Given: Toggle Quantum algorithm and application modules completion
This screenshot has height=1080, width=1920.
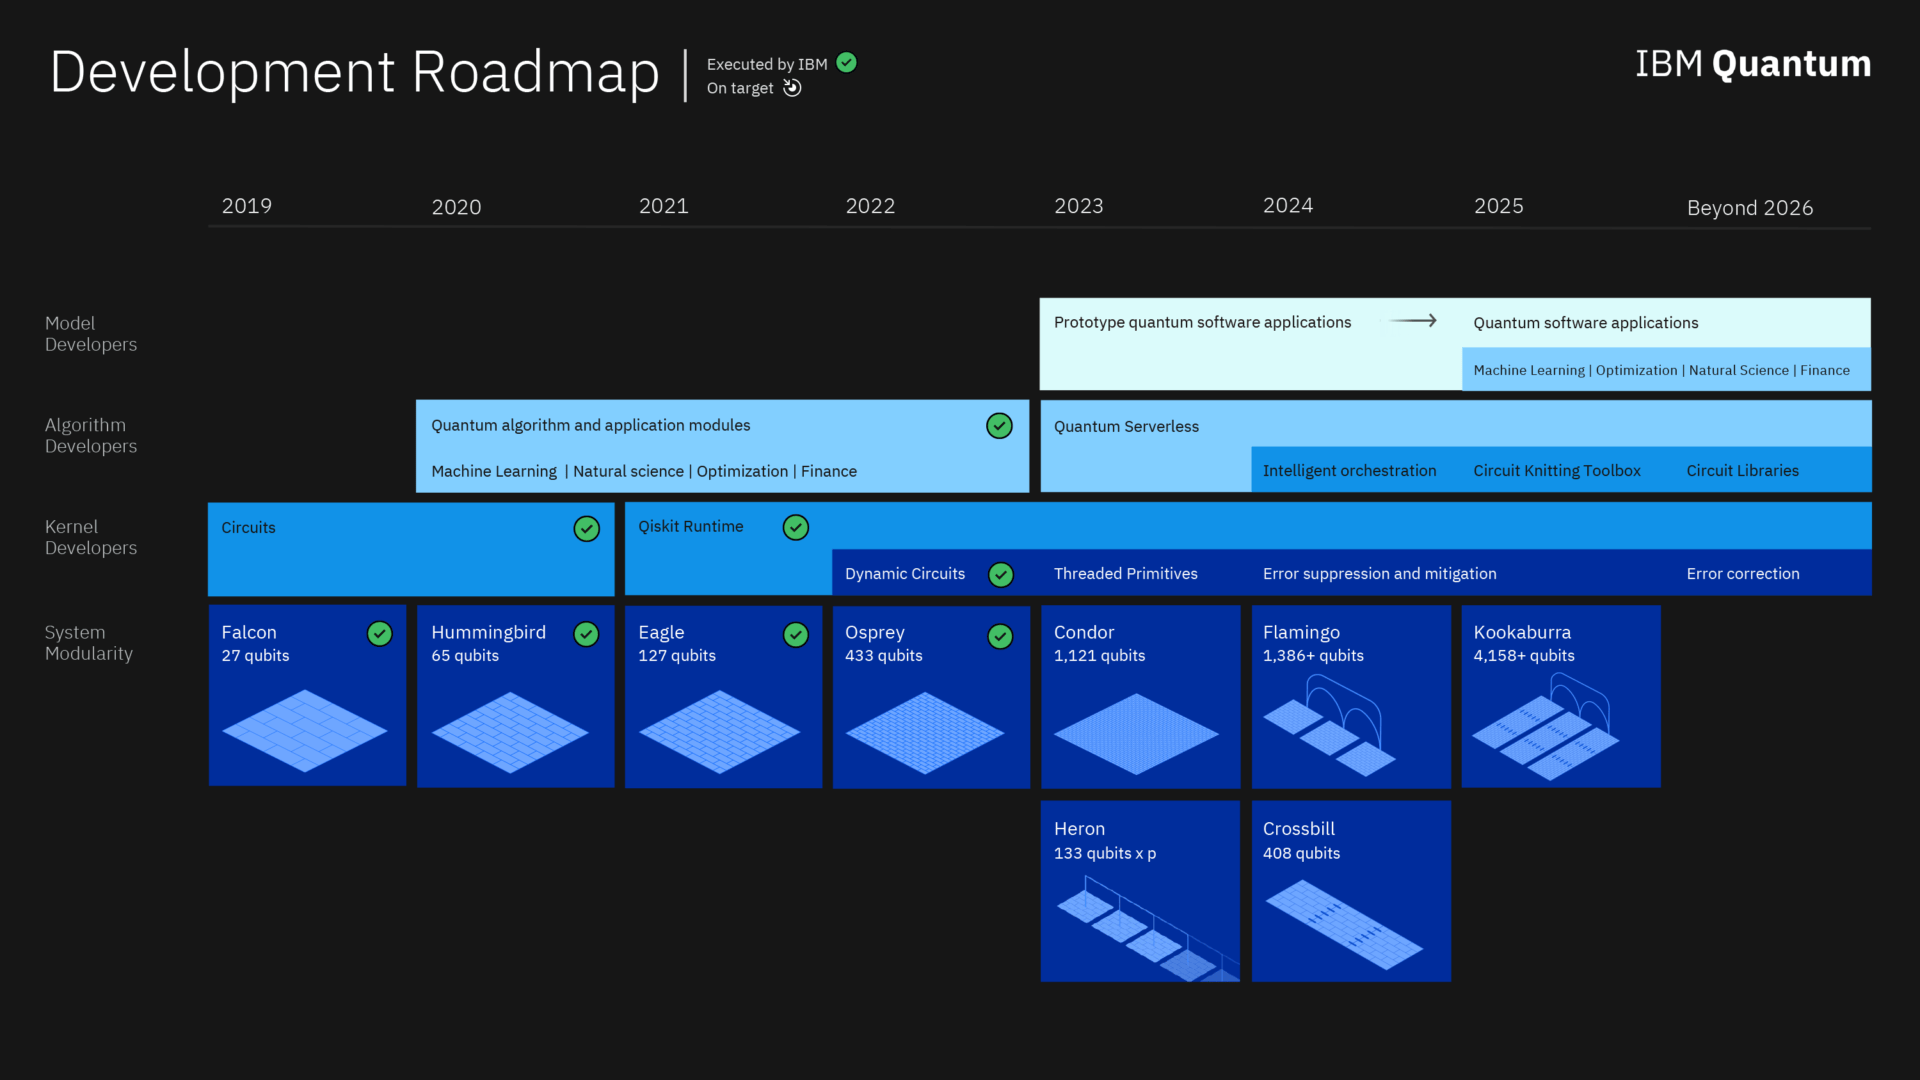Looking at the screenshot, I should [1000, 425].
